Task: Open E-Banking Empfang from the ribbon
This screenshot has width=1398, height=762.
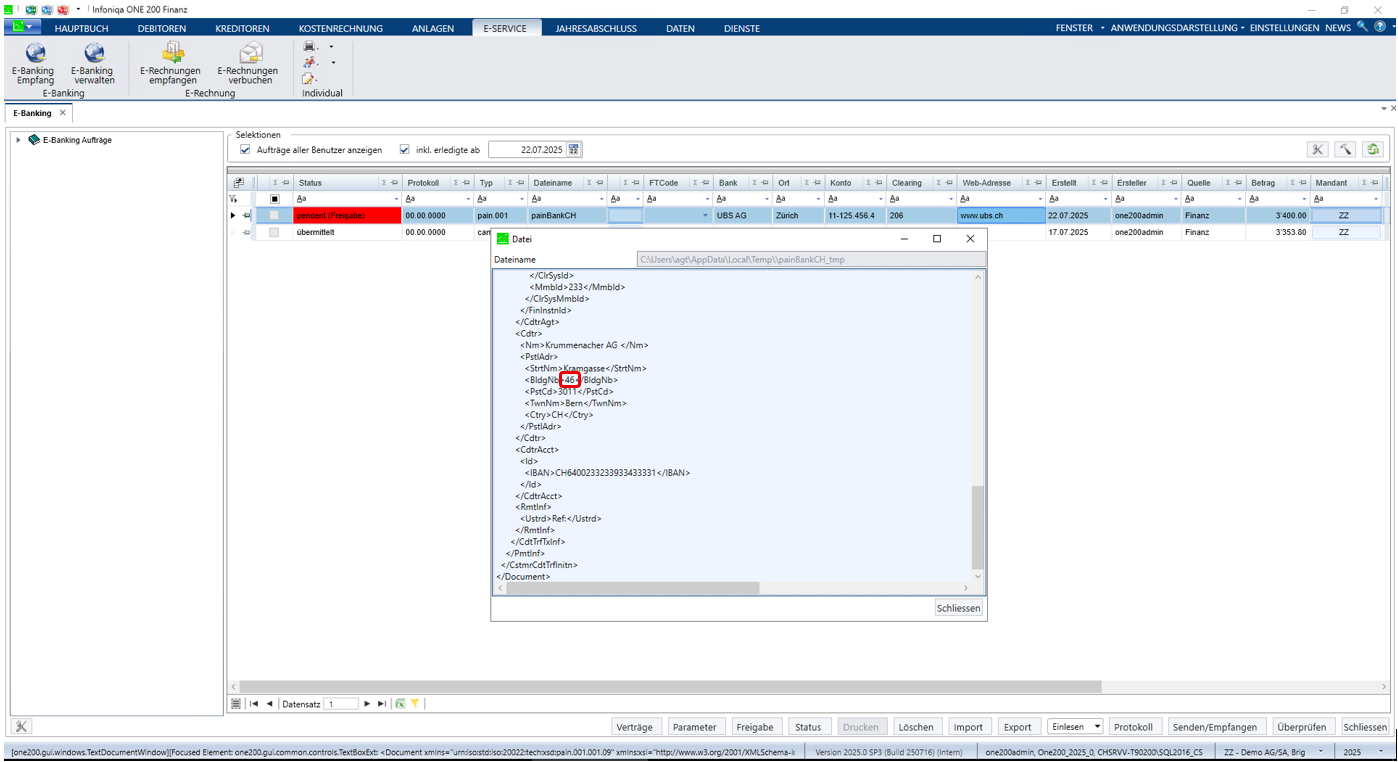Action: click(35, 62)
